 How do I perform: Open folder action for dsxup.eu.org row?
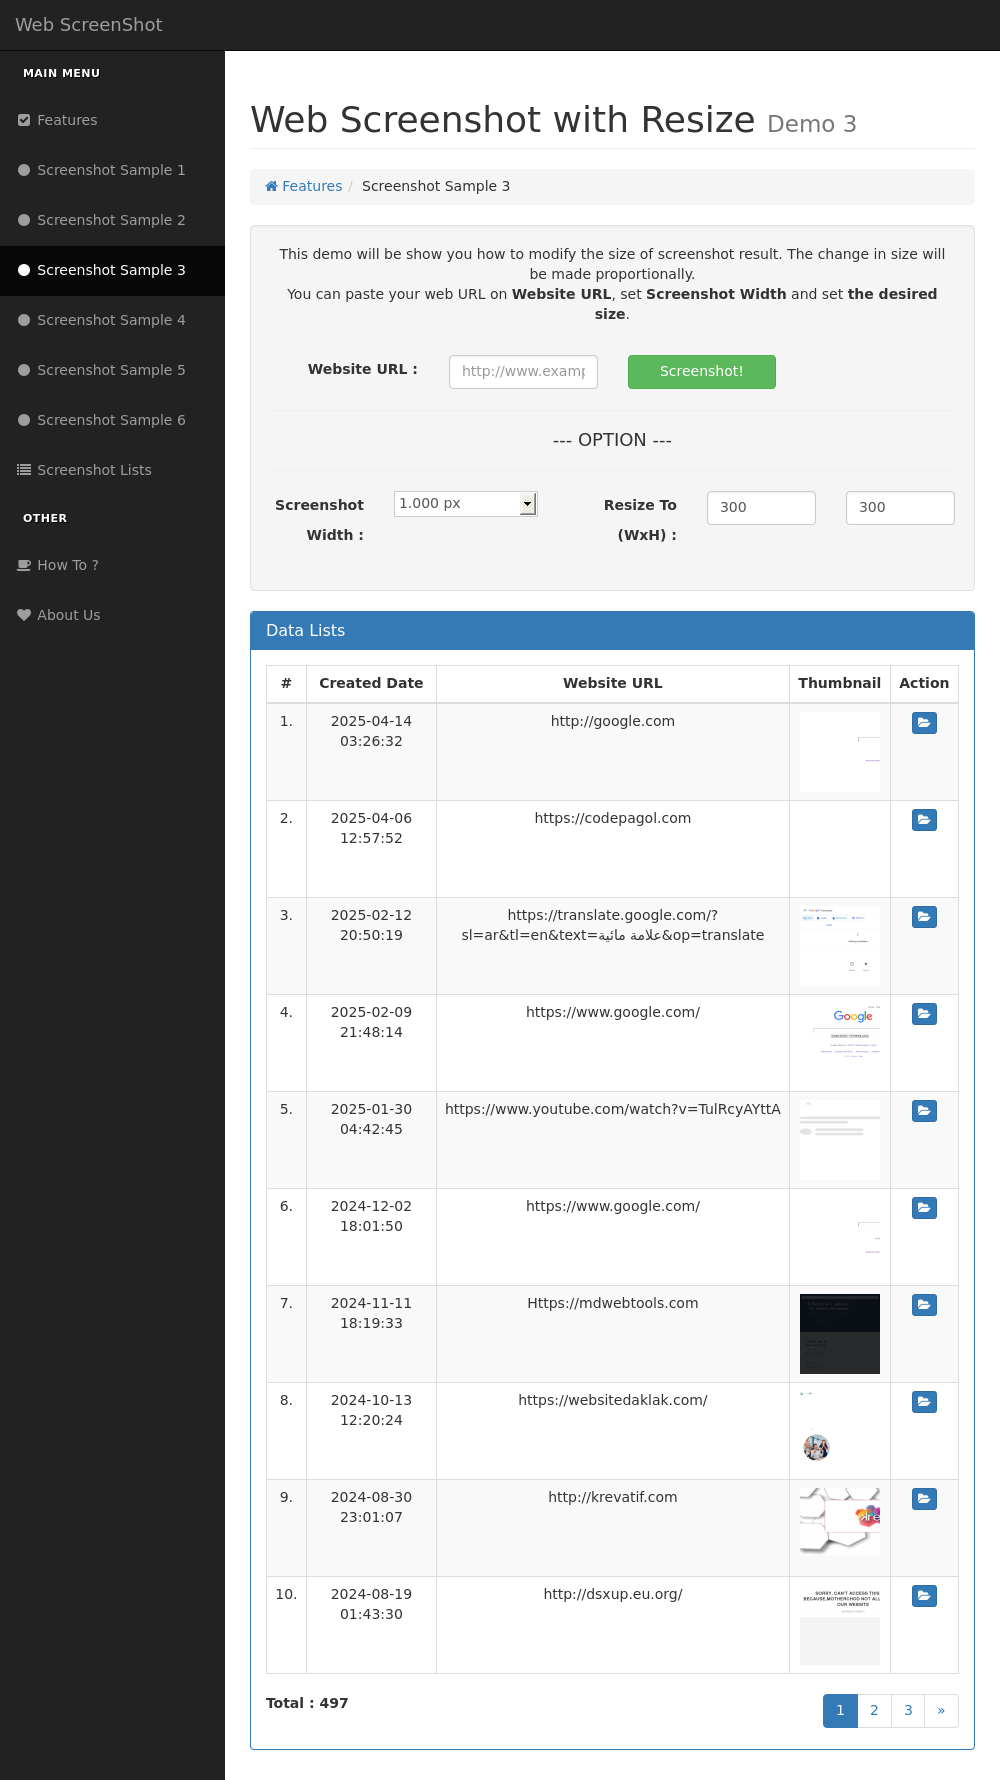point(924,1596)
